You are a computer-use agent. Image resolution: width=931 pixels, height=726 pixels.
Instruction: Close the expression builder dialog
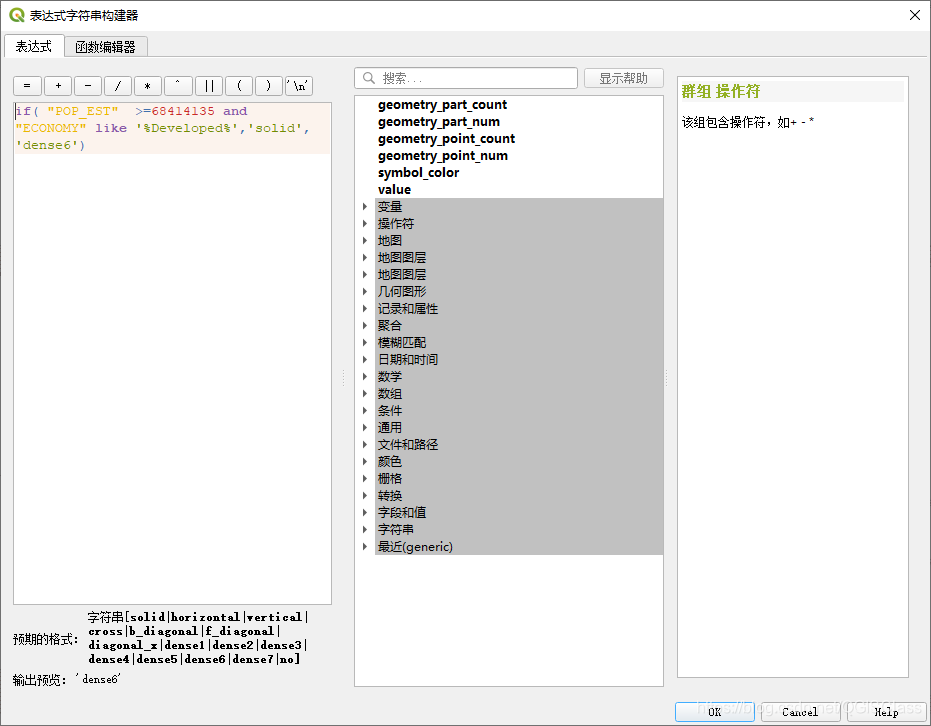click(915, 15)
